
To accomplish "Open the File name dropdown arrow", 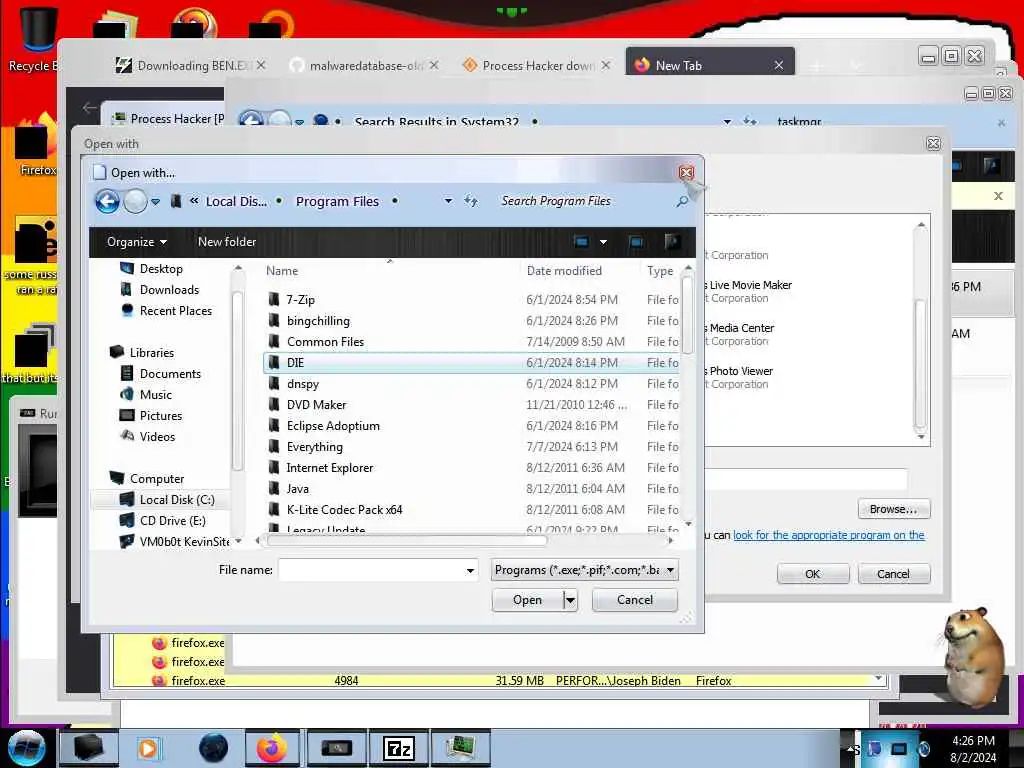I will pyautogui.click(x=470, y=570).
